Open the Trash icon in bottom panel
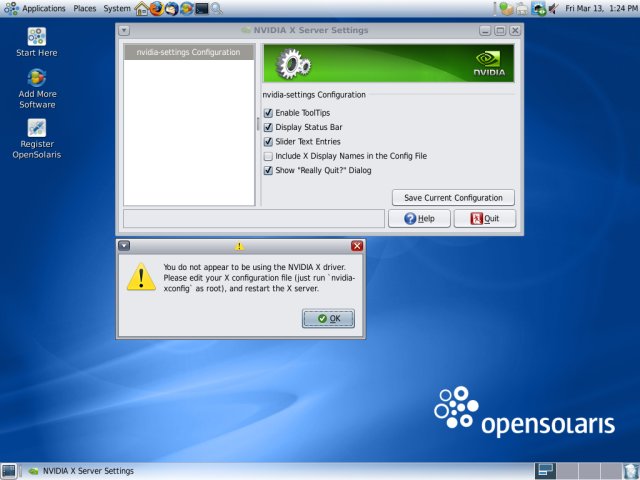 point(631,471)
